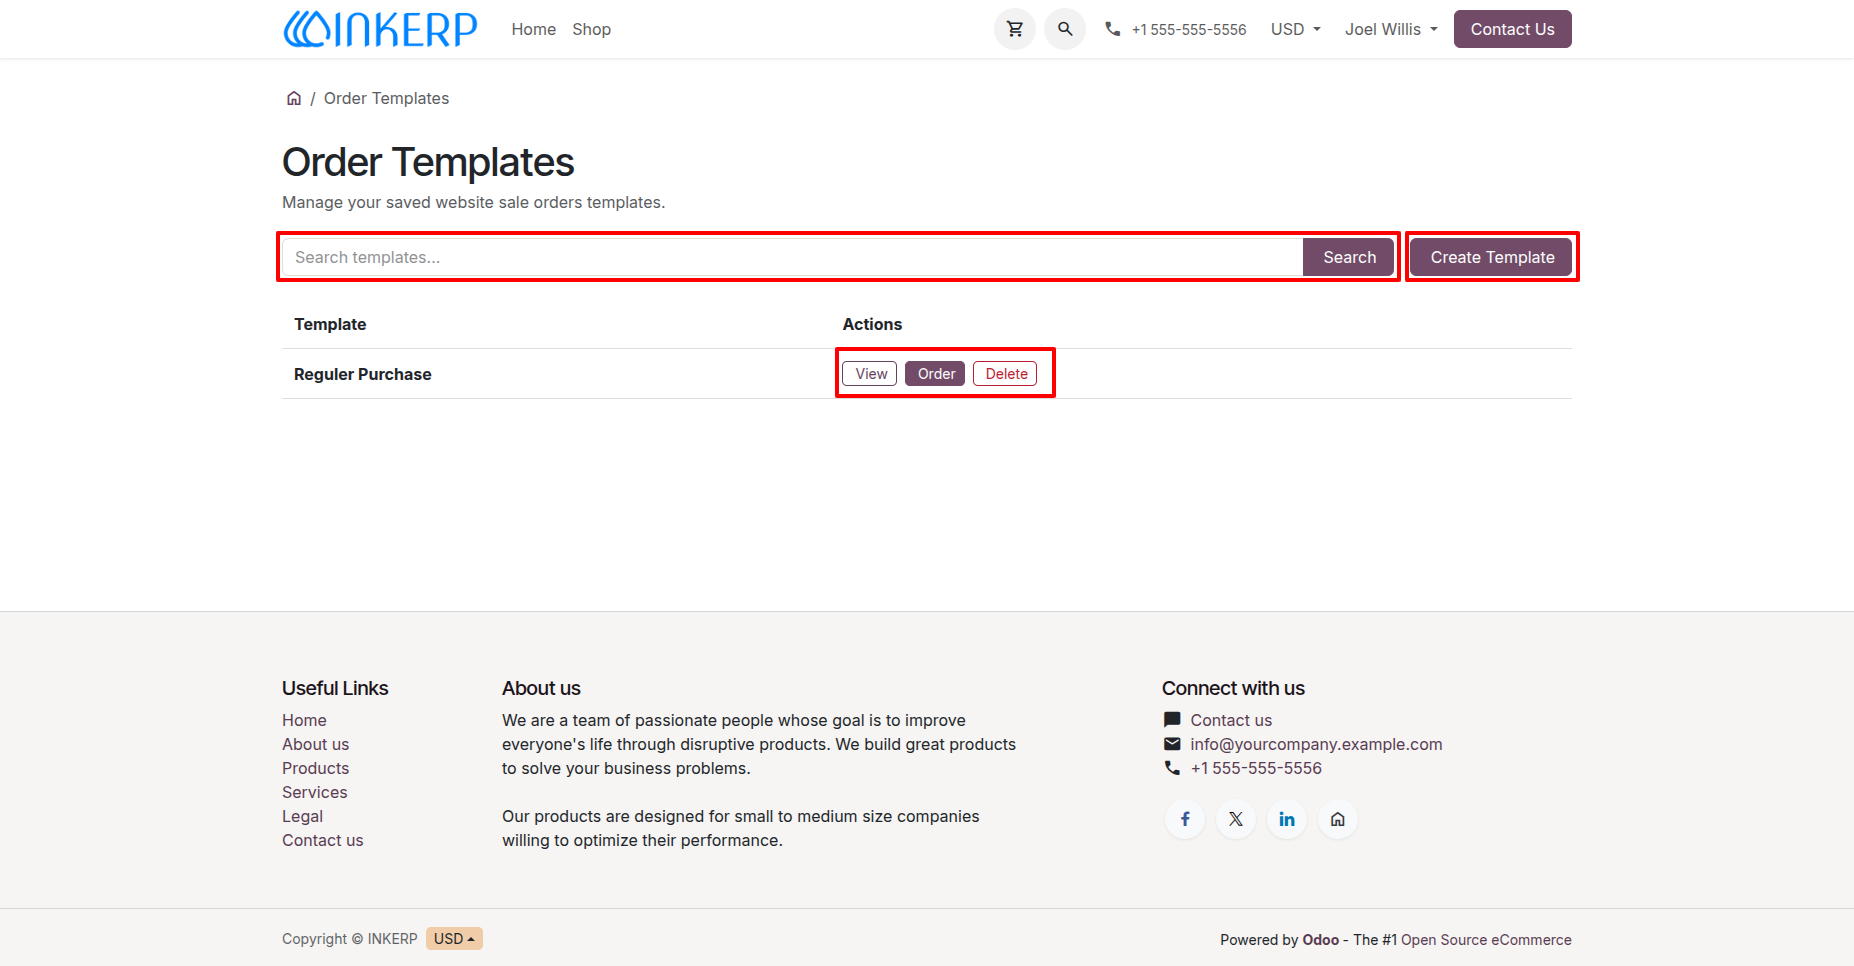Image resolution: width=1854 pixels, height=966 pixels.
Task: Click the Template column header
Action: click(330, 324)
